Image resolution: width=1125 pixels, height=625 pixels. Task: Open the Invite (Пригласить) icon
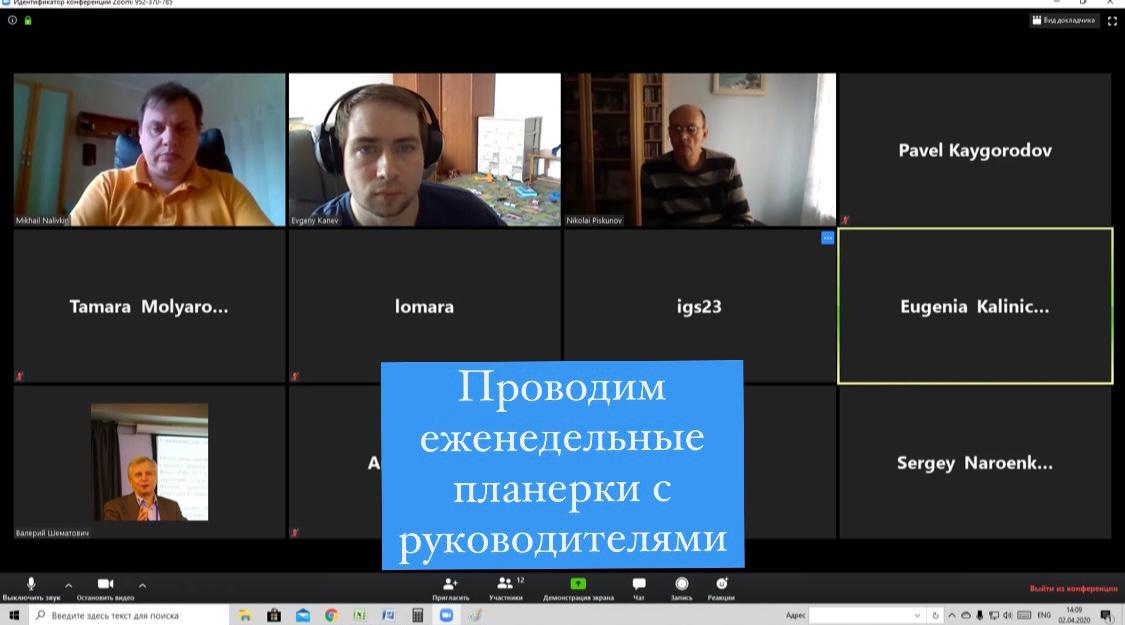(x=450, y=584)
